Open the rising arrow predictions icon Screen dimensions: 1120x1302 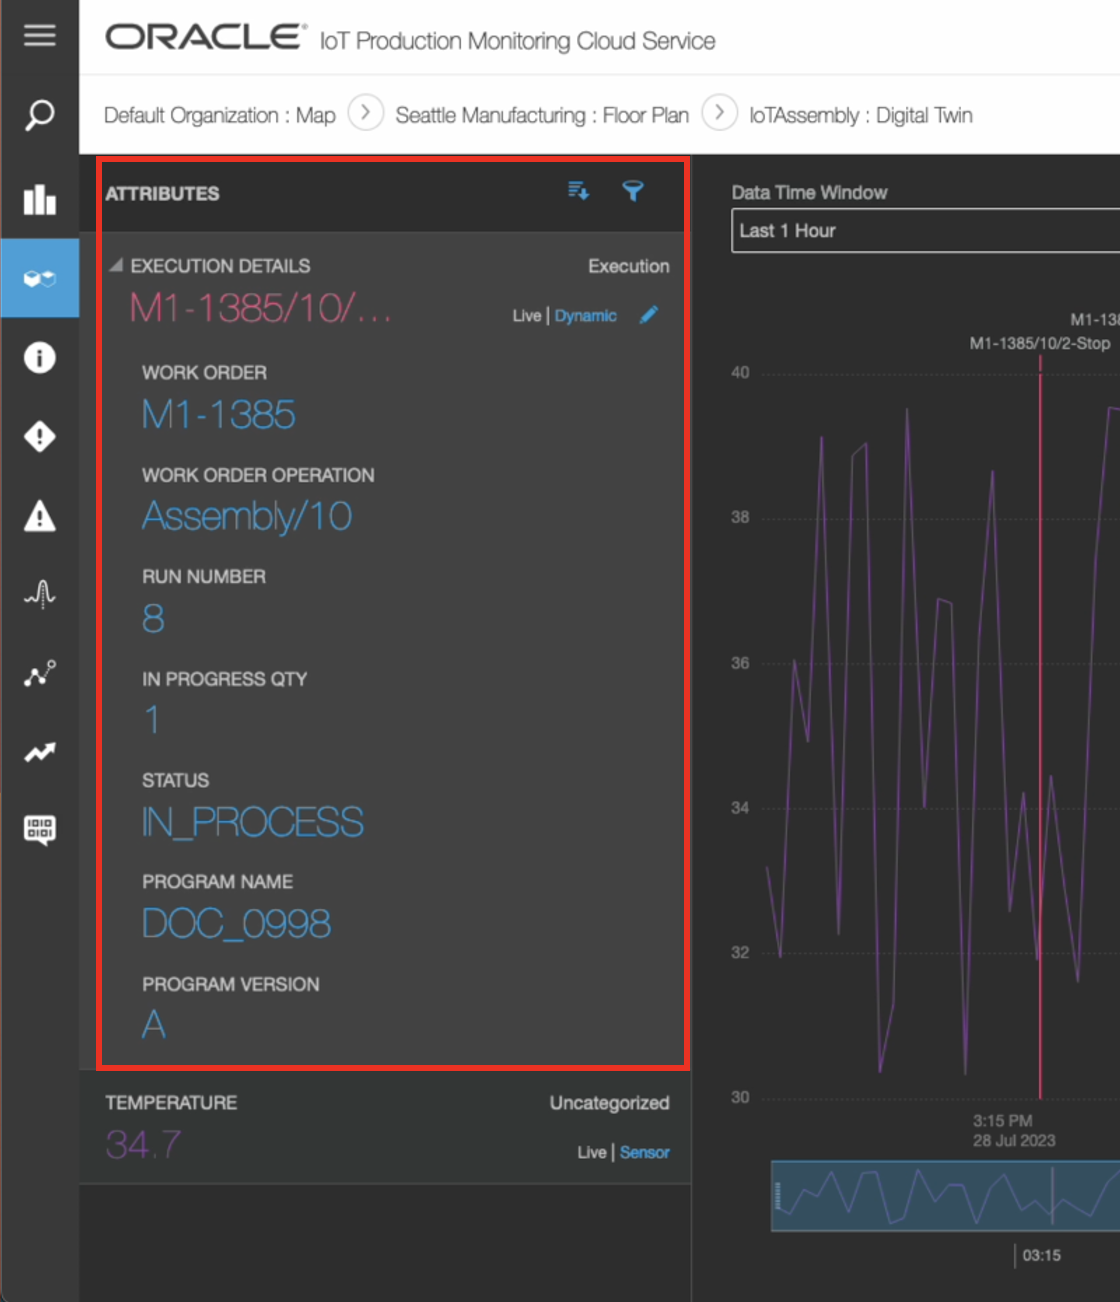click(39, 752)
